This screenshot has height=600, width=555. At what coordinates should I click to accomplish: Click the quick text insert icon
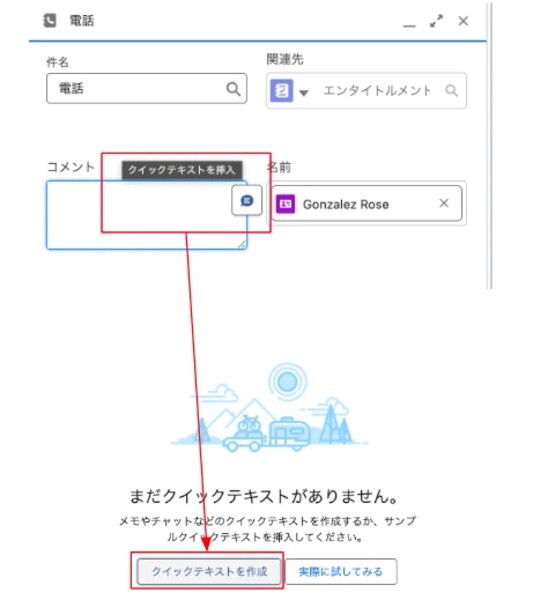tap(247, 200)
